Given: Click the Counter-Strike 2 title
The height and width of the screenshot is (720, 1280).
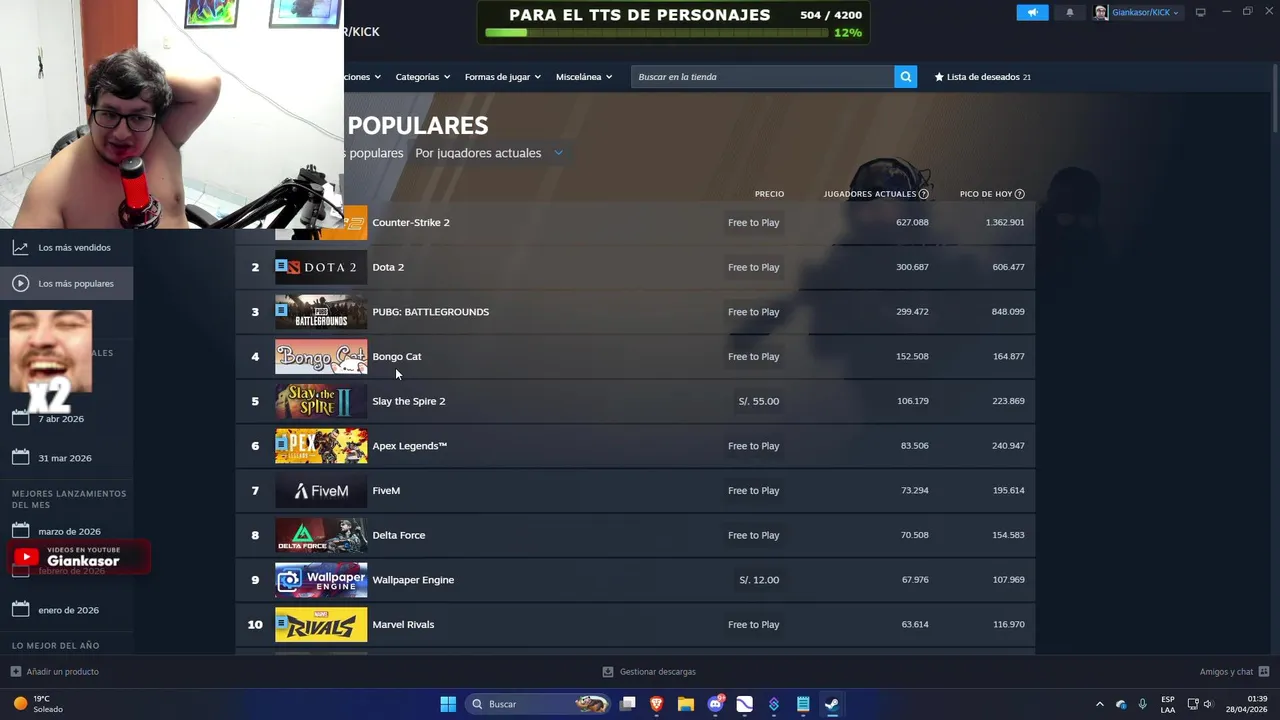Looking at the screenshot, I should [x=411, y=222].
